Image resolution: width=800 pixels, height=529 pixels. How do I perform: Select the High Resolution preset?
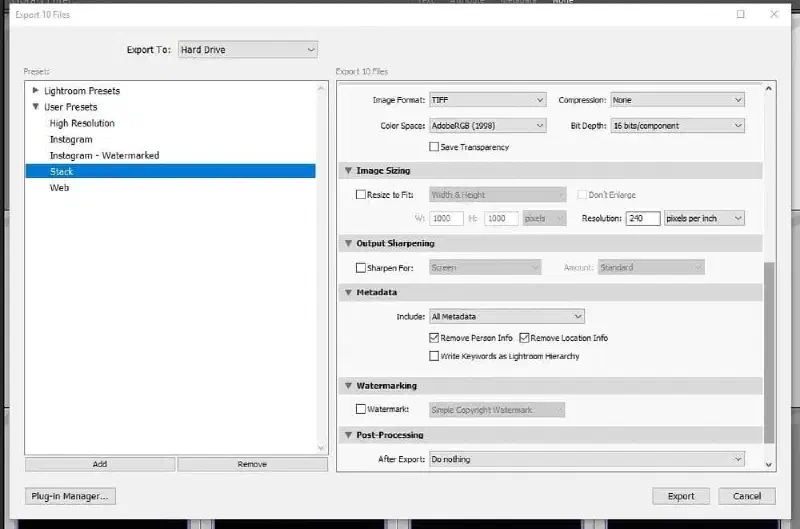click(x=82, y=123)
